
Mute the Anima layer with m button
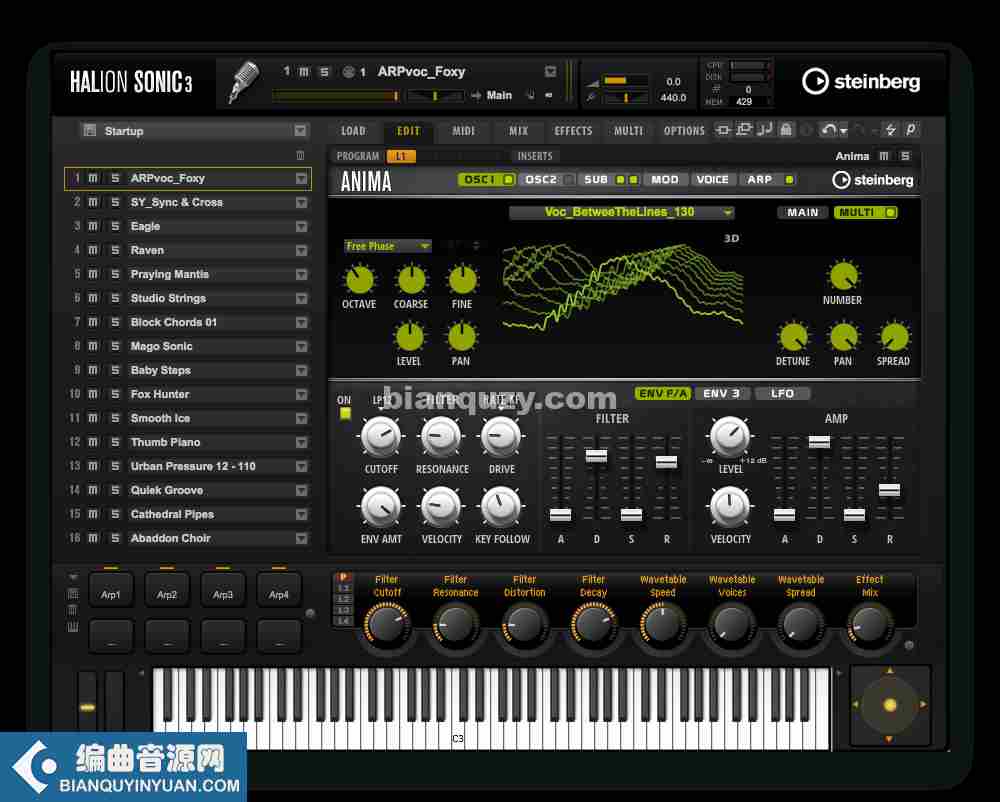884,156
